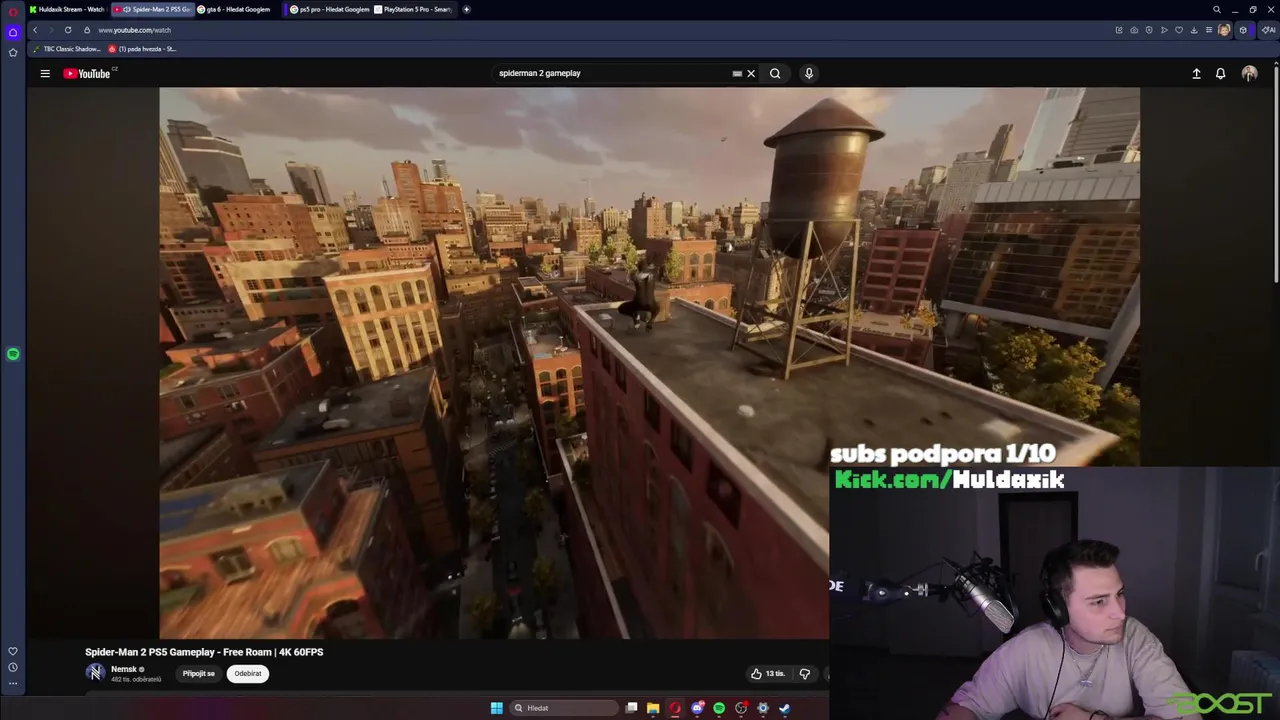The height and width of the screenshot is (720, 1280).
Task: Open a new browser tab with plus
Action: point(466,9)
